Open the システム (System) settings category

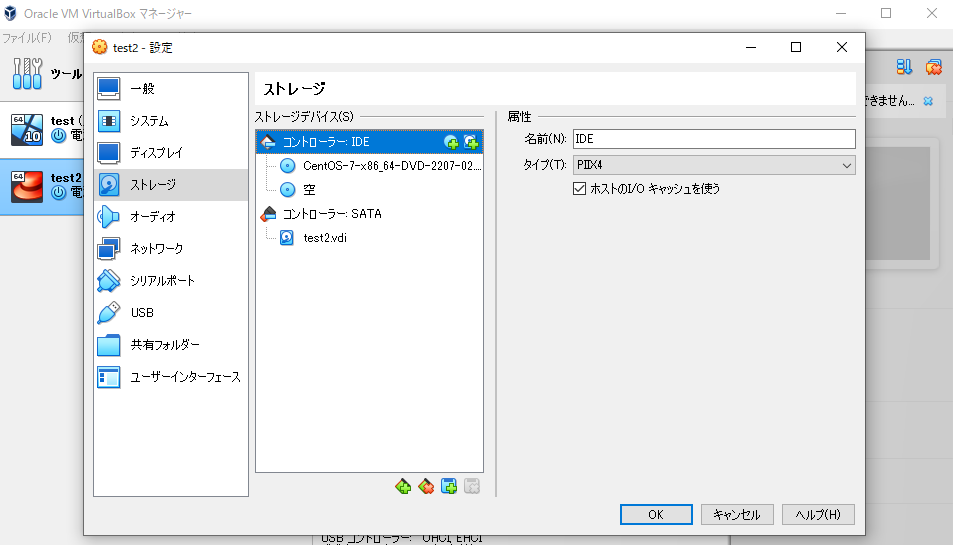(x=171, y=121)
